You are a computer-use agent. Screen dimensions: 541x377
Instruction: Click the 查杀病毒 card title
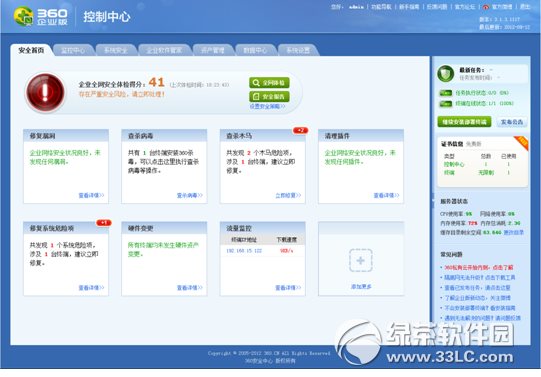tap(140, 136)
